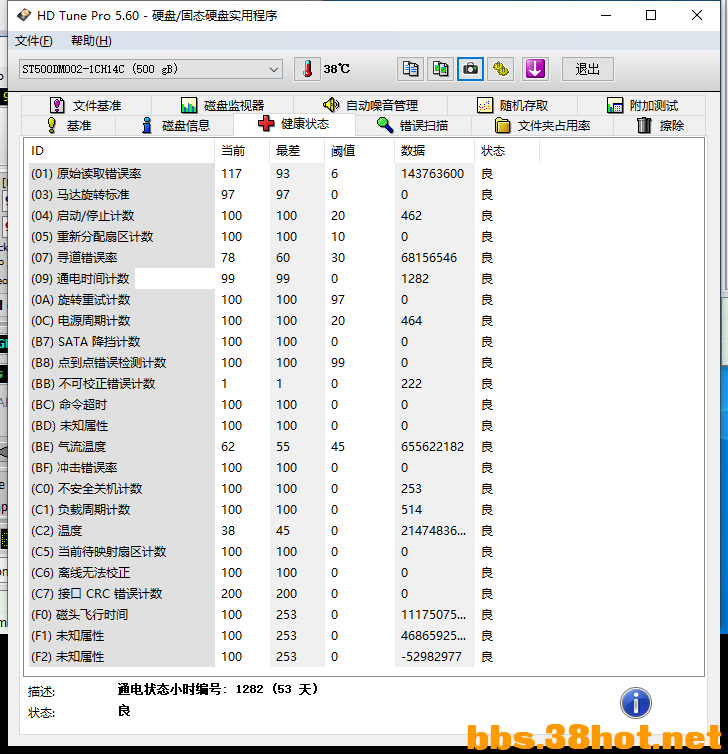Screen dimensions: 728x754
Task: Click data value 143763600
Action: click(x=432, y=174)
